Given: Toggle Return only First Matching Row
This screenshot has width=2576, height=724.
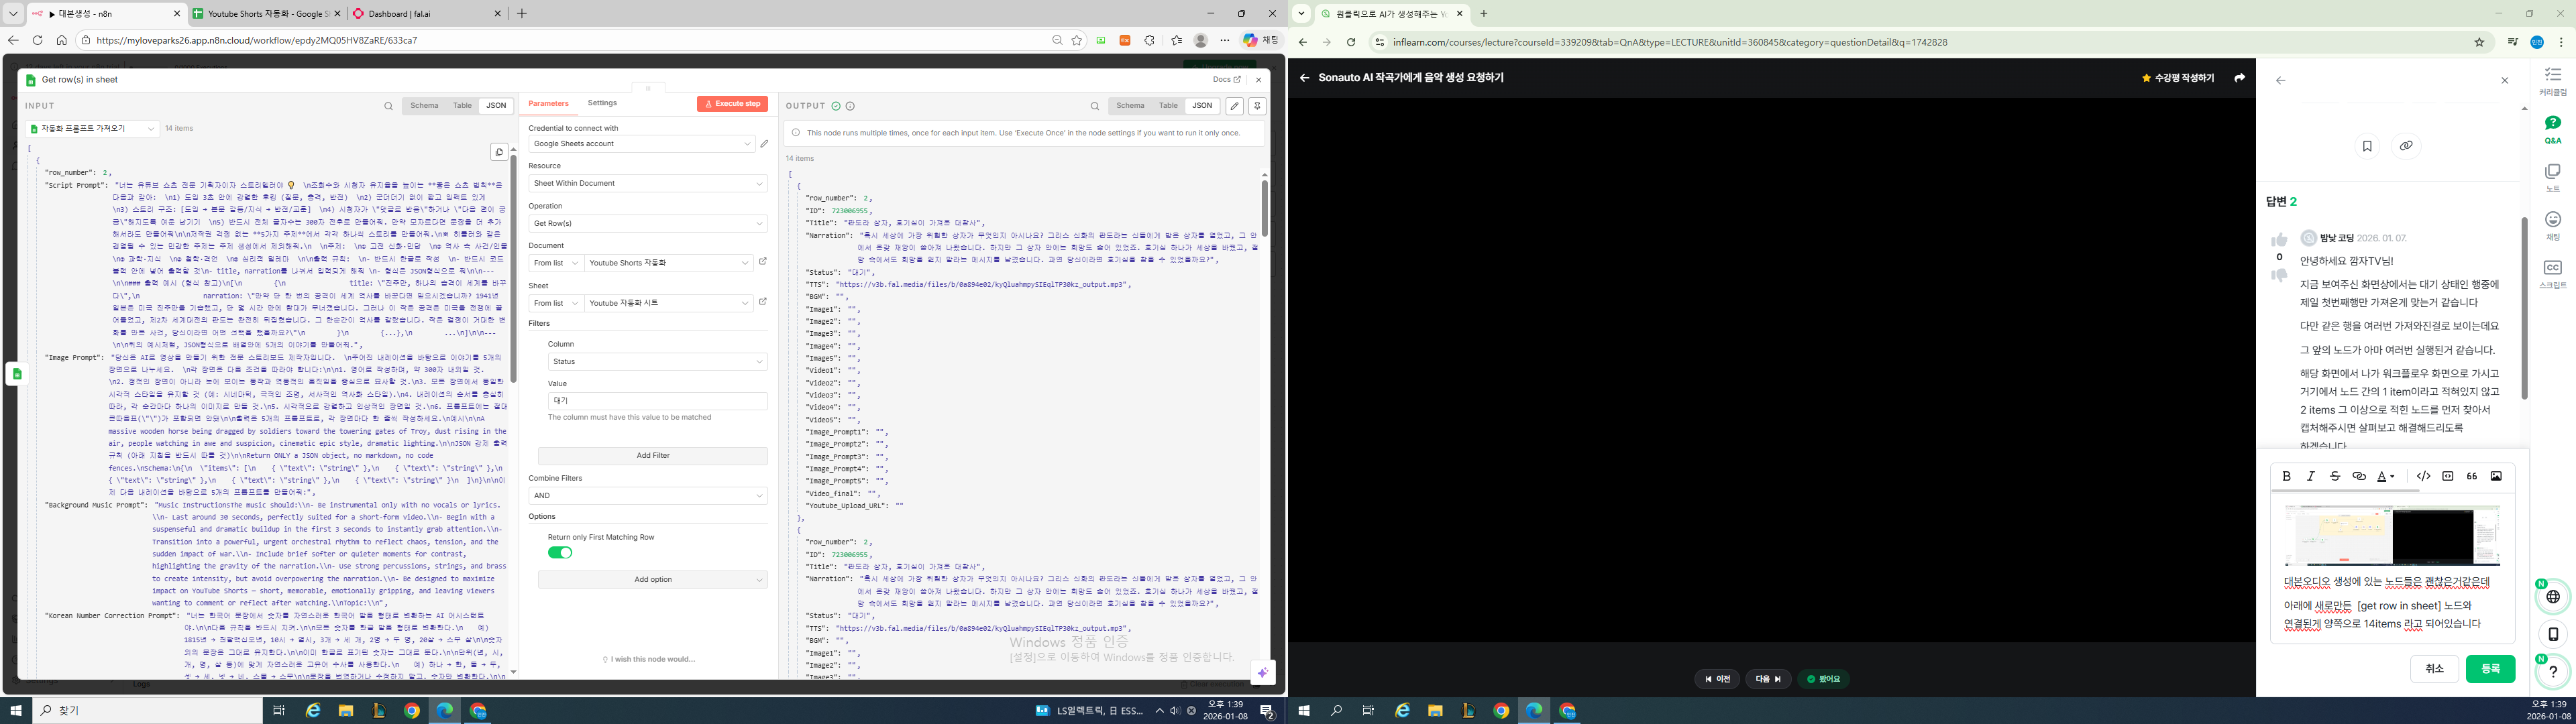Looking at the screenshot, I should click(560, 553).
